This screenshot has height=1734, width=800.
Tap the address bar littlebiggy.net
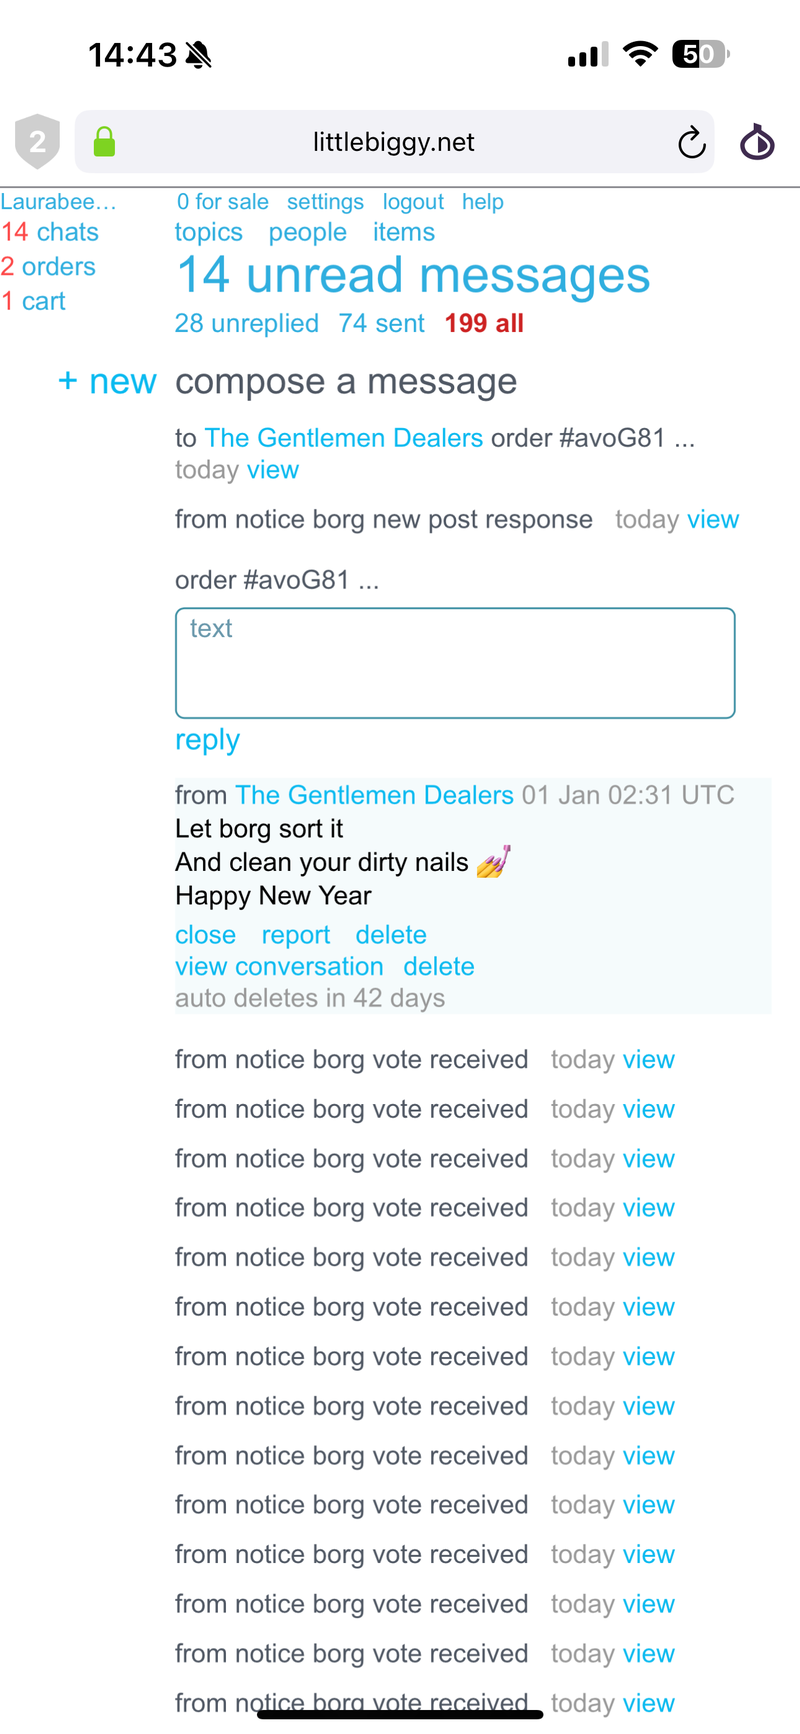(x=393, y=142)
